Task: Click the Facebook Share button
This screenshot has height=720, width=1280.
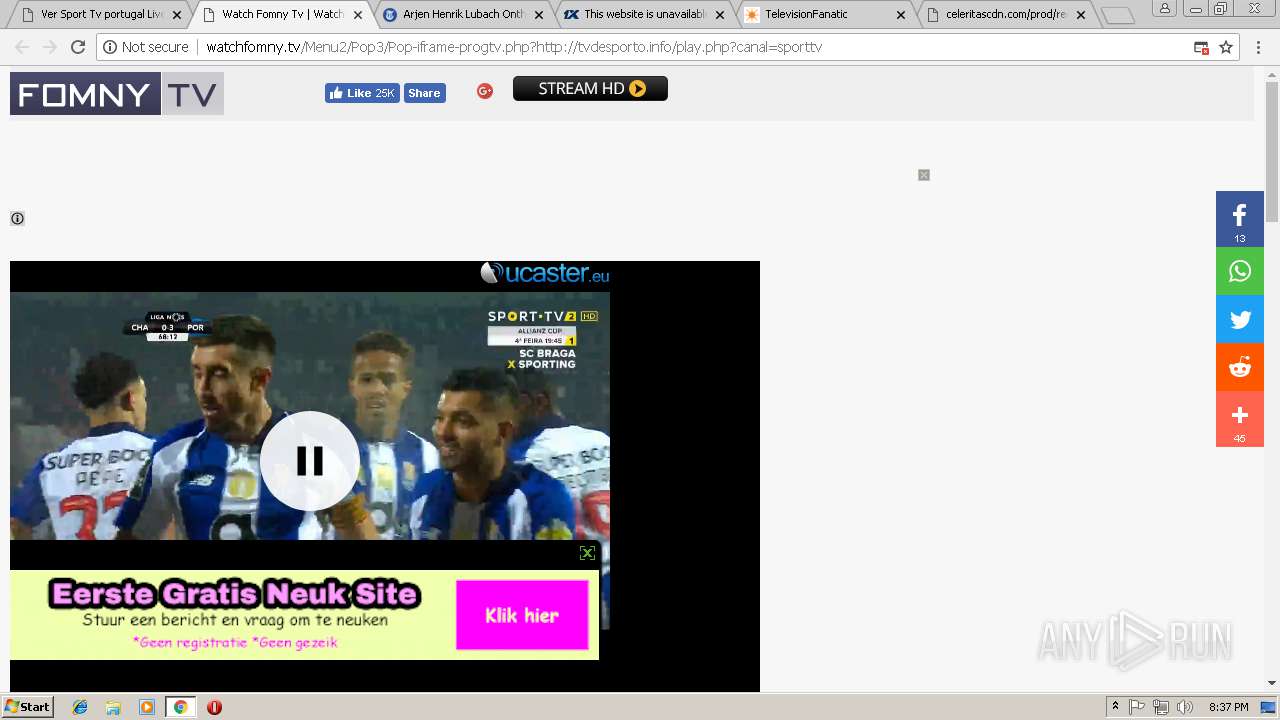Action: coord(424,93)
